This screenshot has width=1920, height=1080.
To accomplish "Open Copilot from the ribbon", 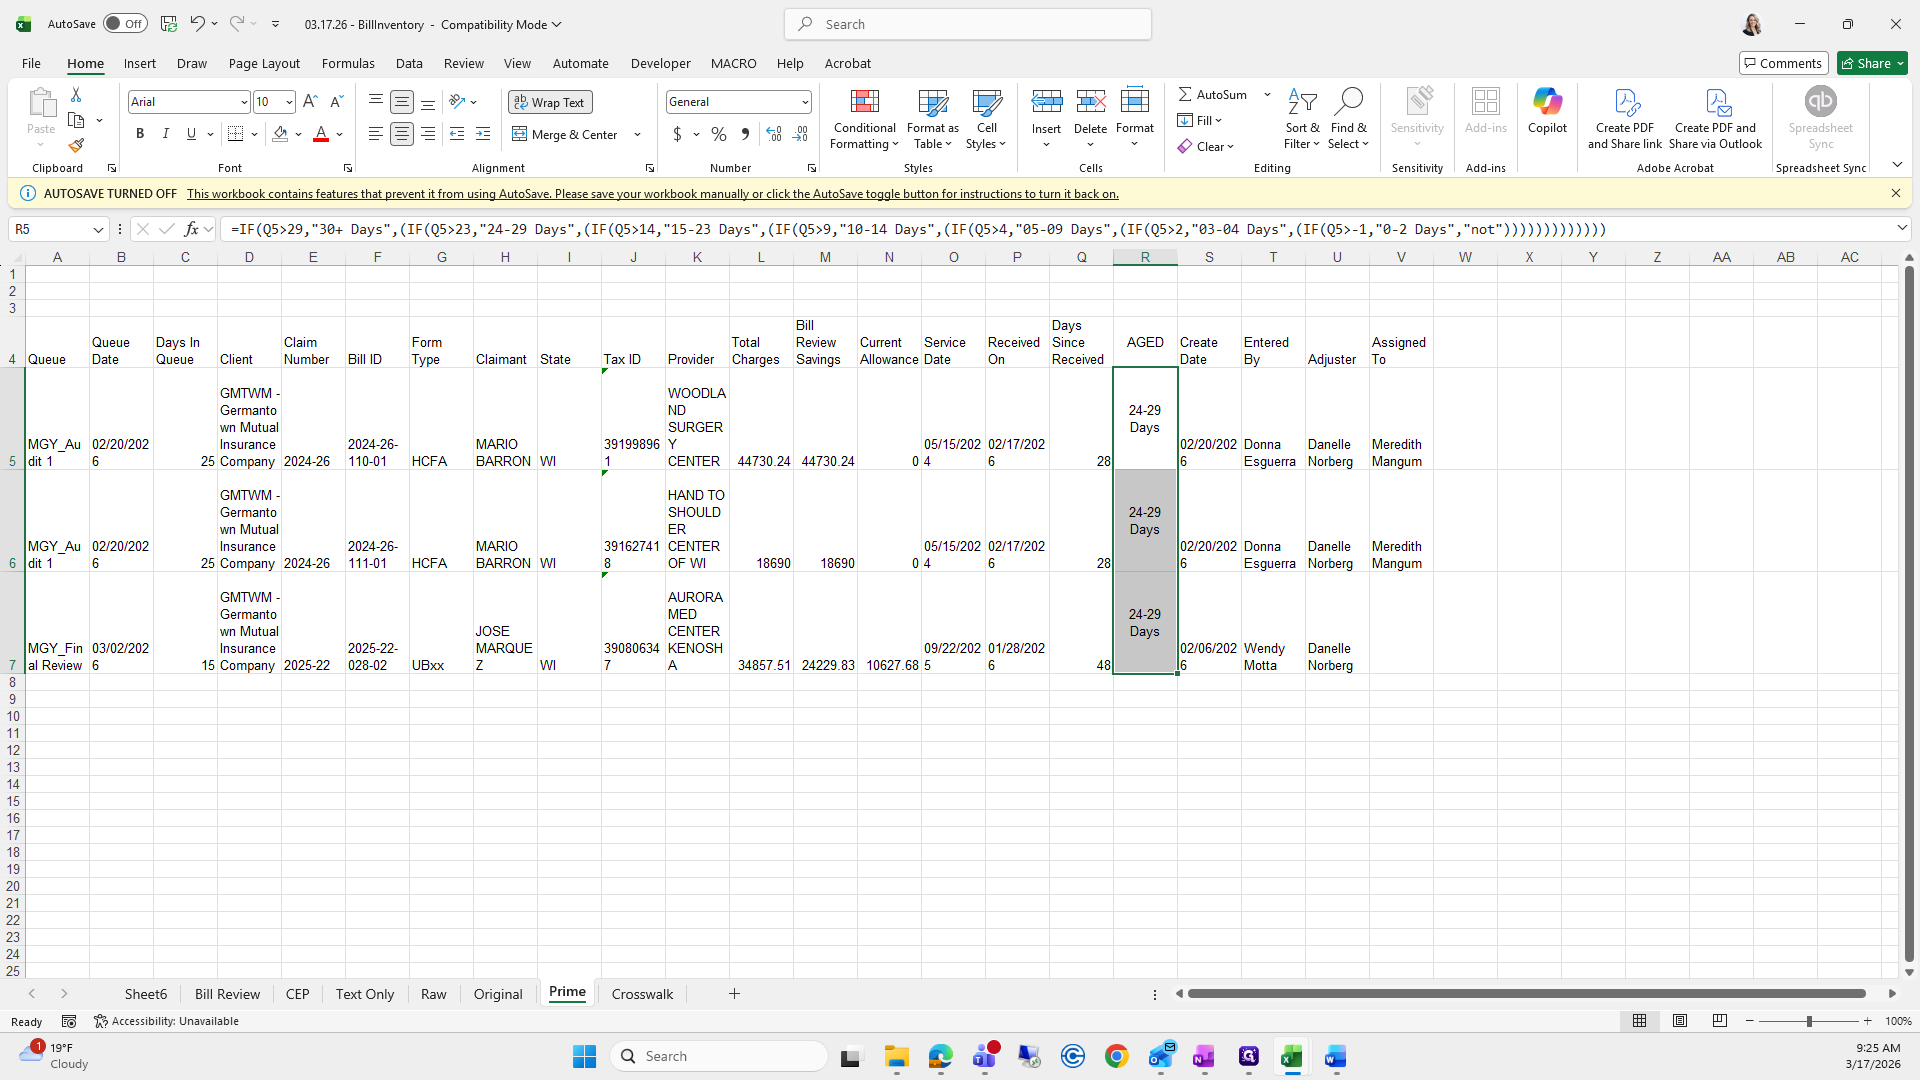I will pos(1546,110).
